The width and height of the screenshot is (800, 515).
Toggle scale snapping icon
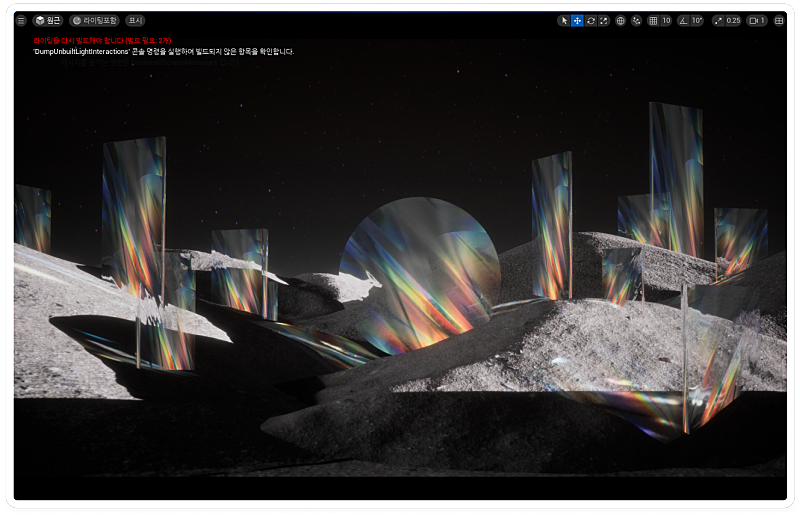(718, 20)
